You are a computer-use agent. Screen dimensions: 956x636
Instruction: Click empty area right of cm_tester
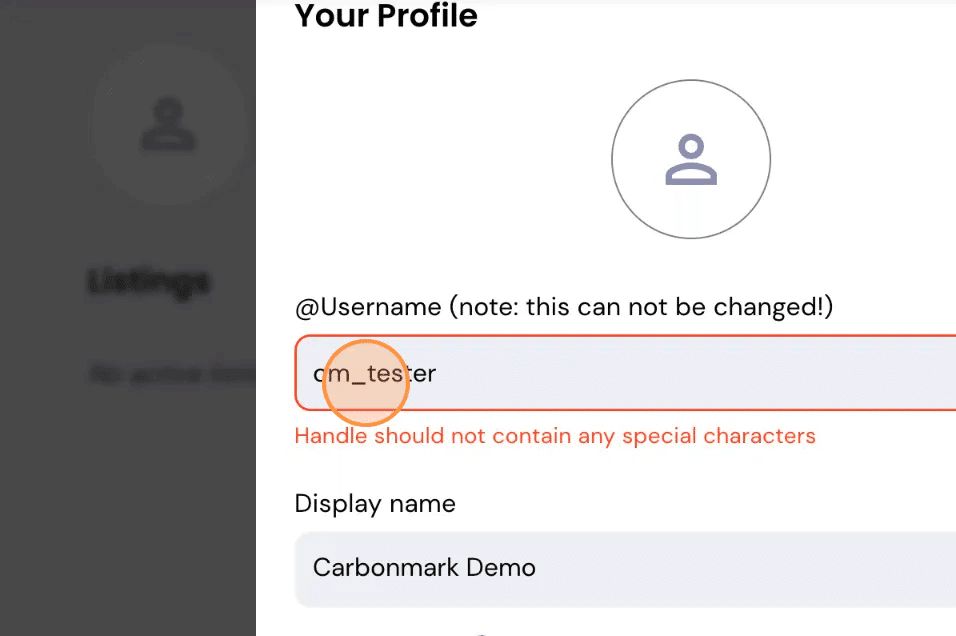[x=695, y=373]
